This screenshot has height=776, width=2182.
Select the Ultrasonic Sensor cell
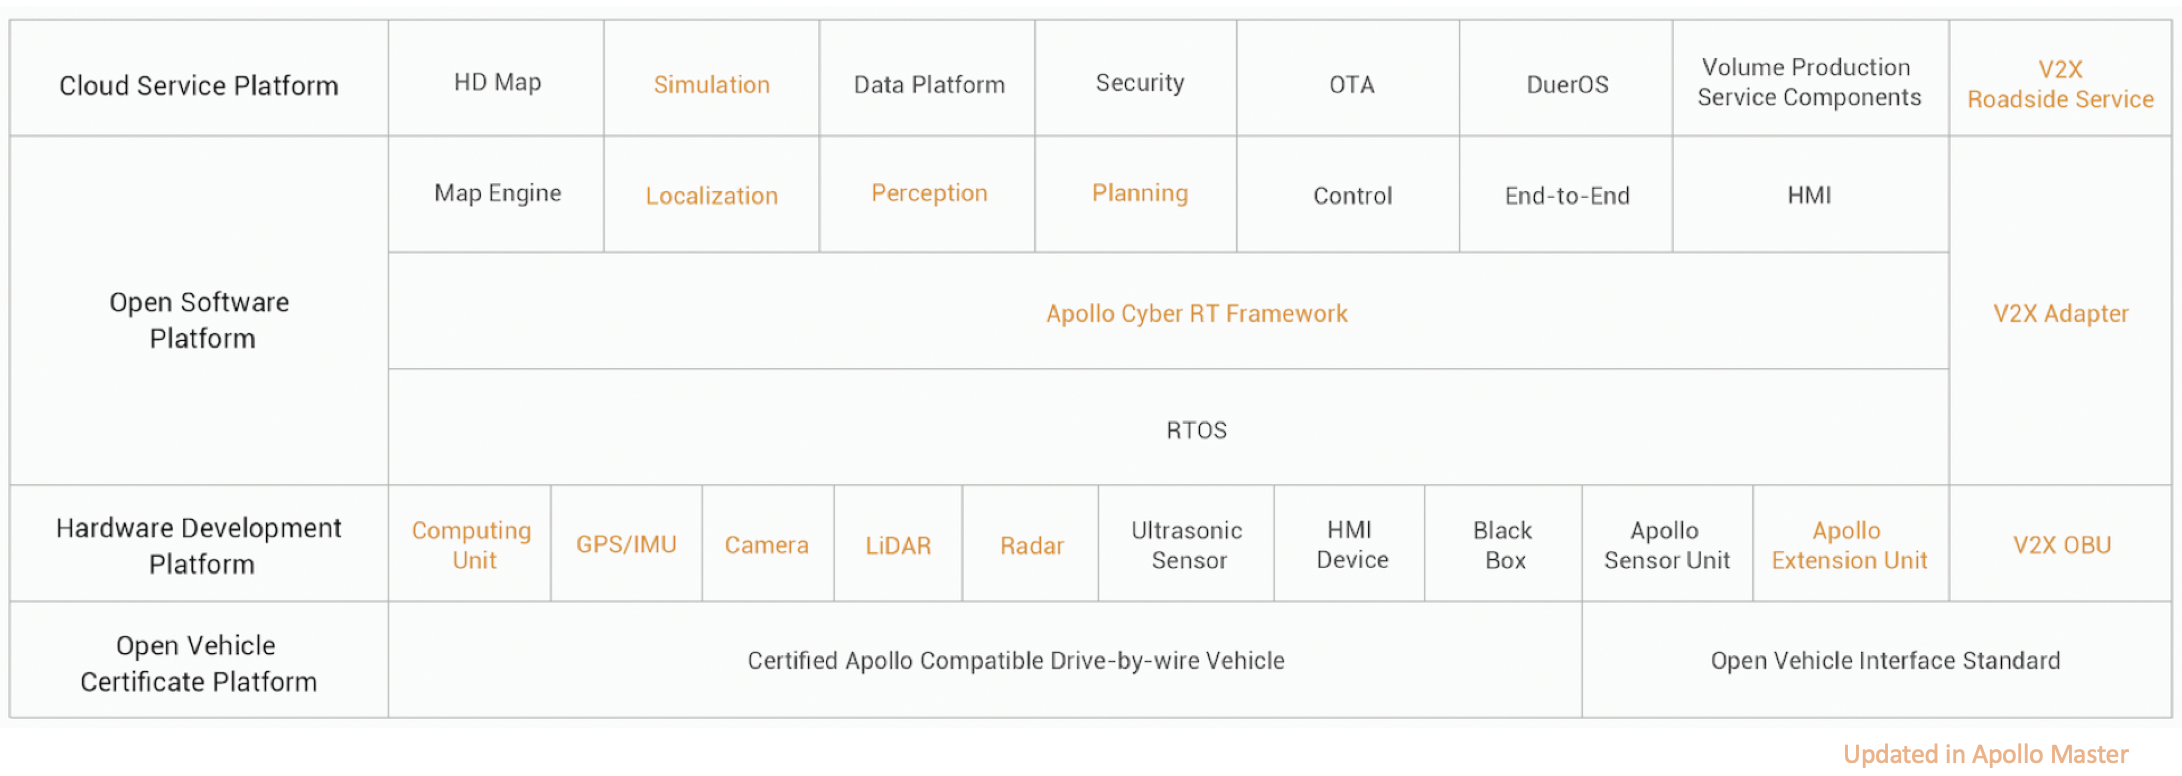pos(1187,545)
